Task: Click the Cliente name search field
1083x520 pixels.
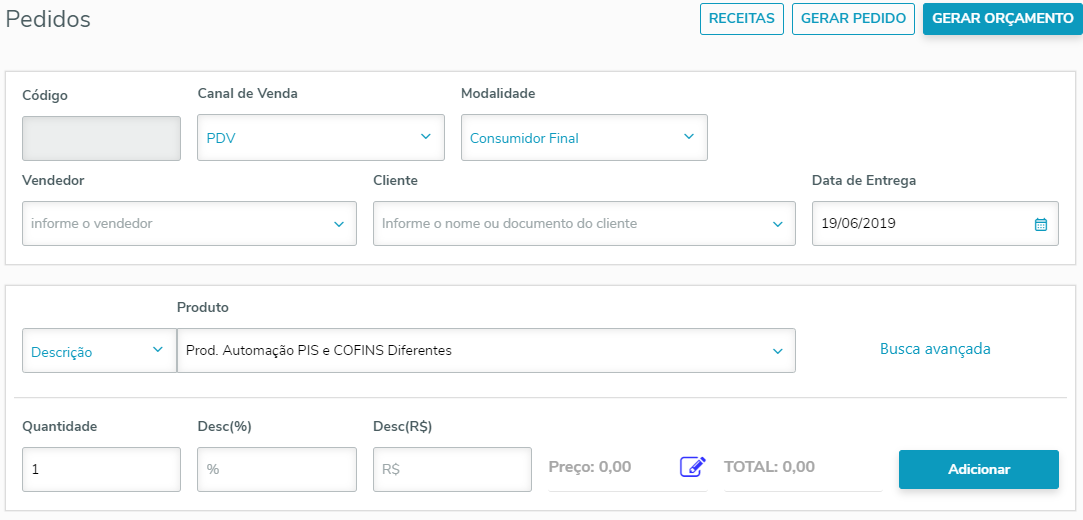Action: point(570,224)
